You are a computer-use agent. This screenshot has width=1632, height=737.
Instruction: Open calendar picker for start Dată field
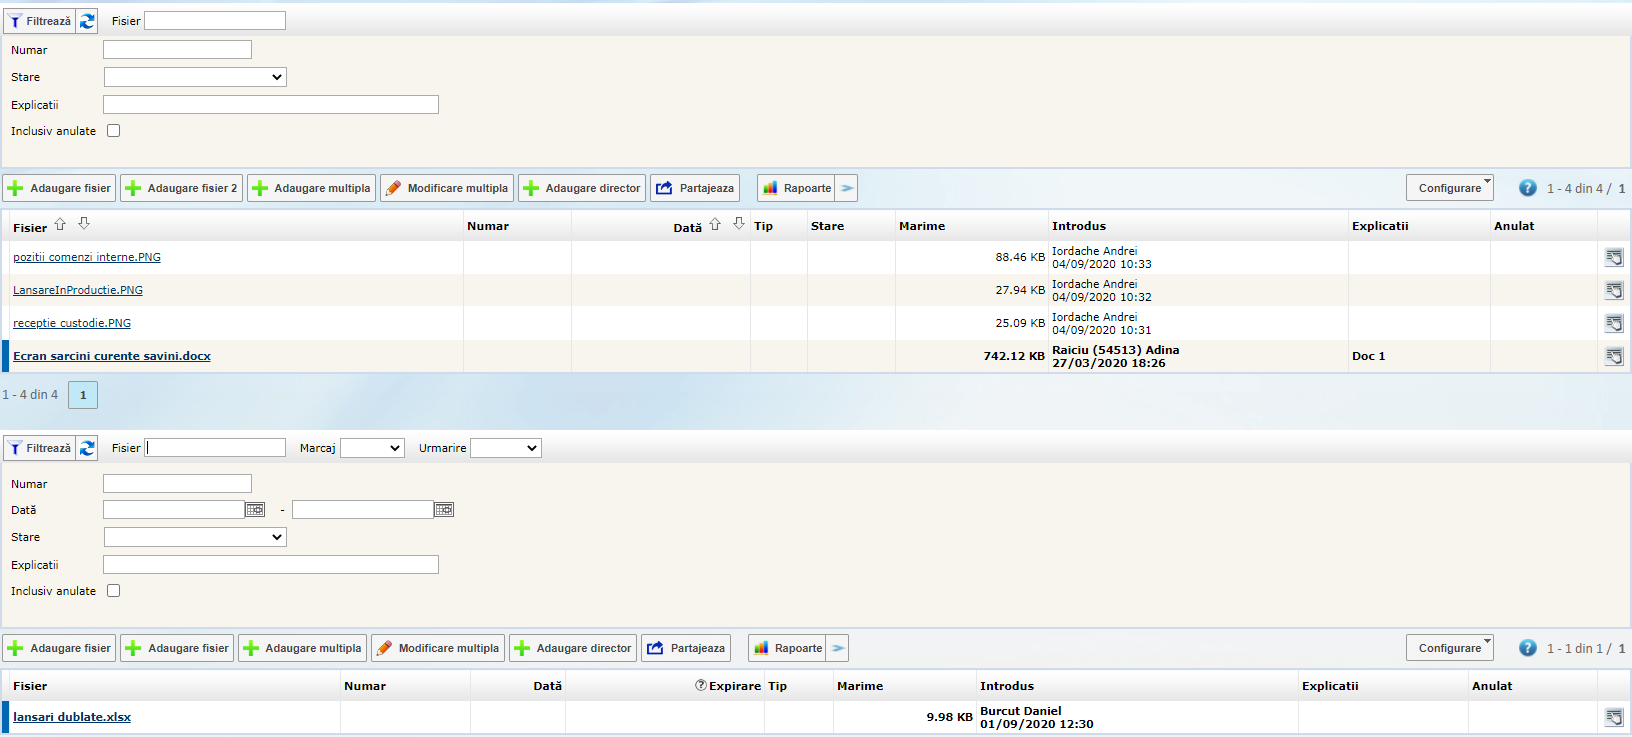tap(255, 510)
